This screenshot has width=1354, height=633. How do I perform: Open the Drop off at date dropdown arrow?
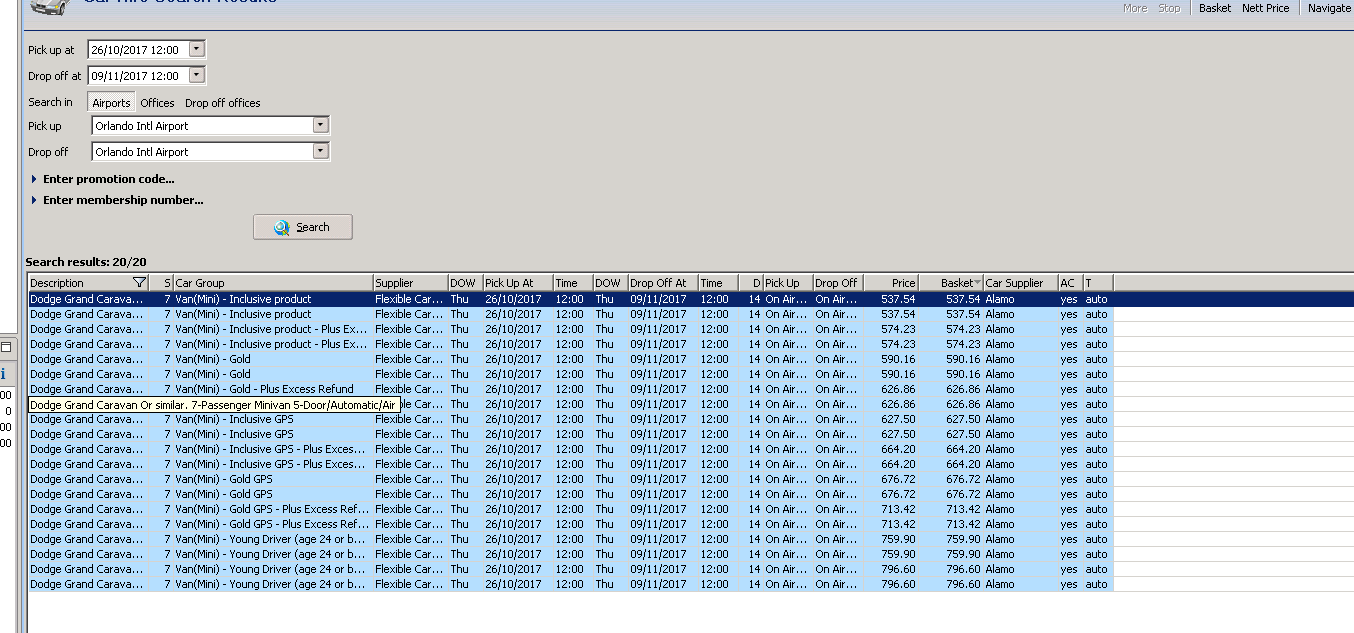197,75
